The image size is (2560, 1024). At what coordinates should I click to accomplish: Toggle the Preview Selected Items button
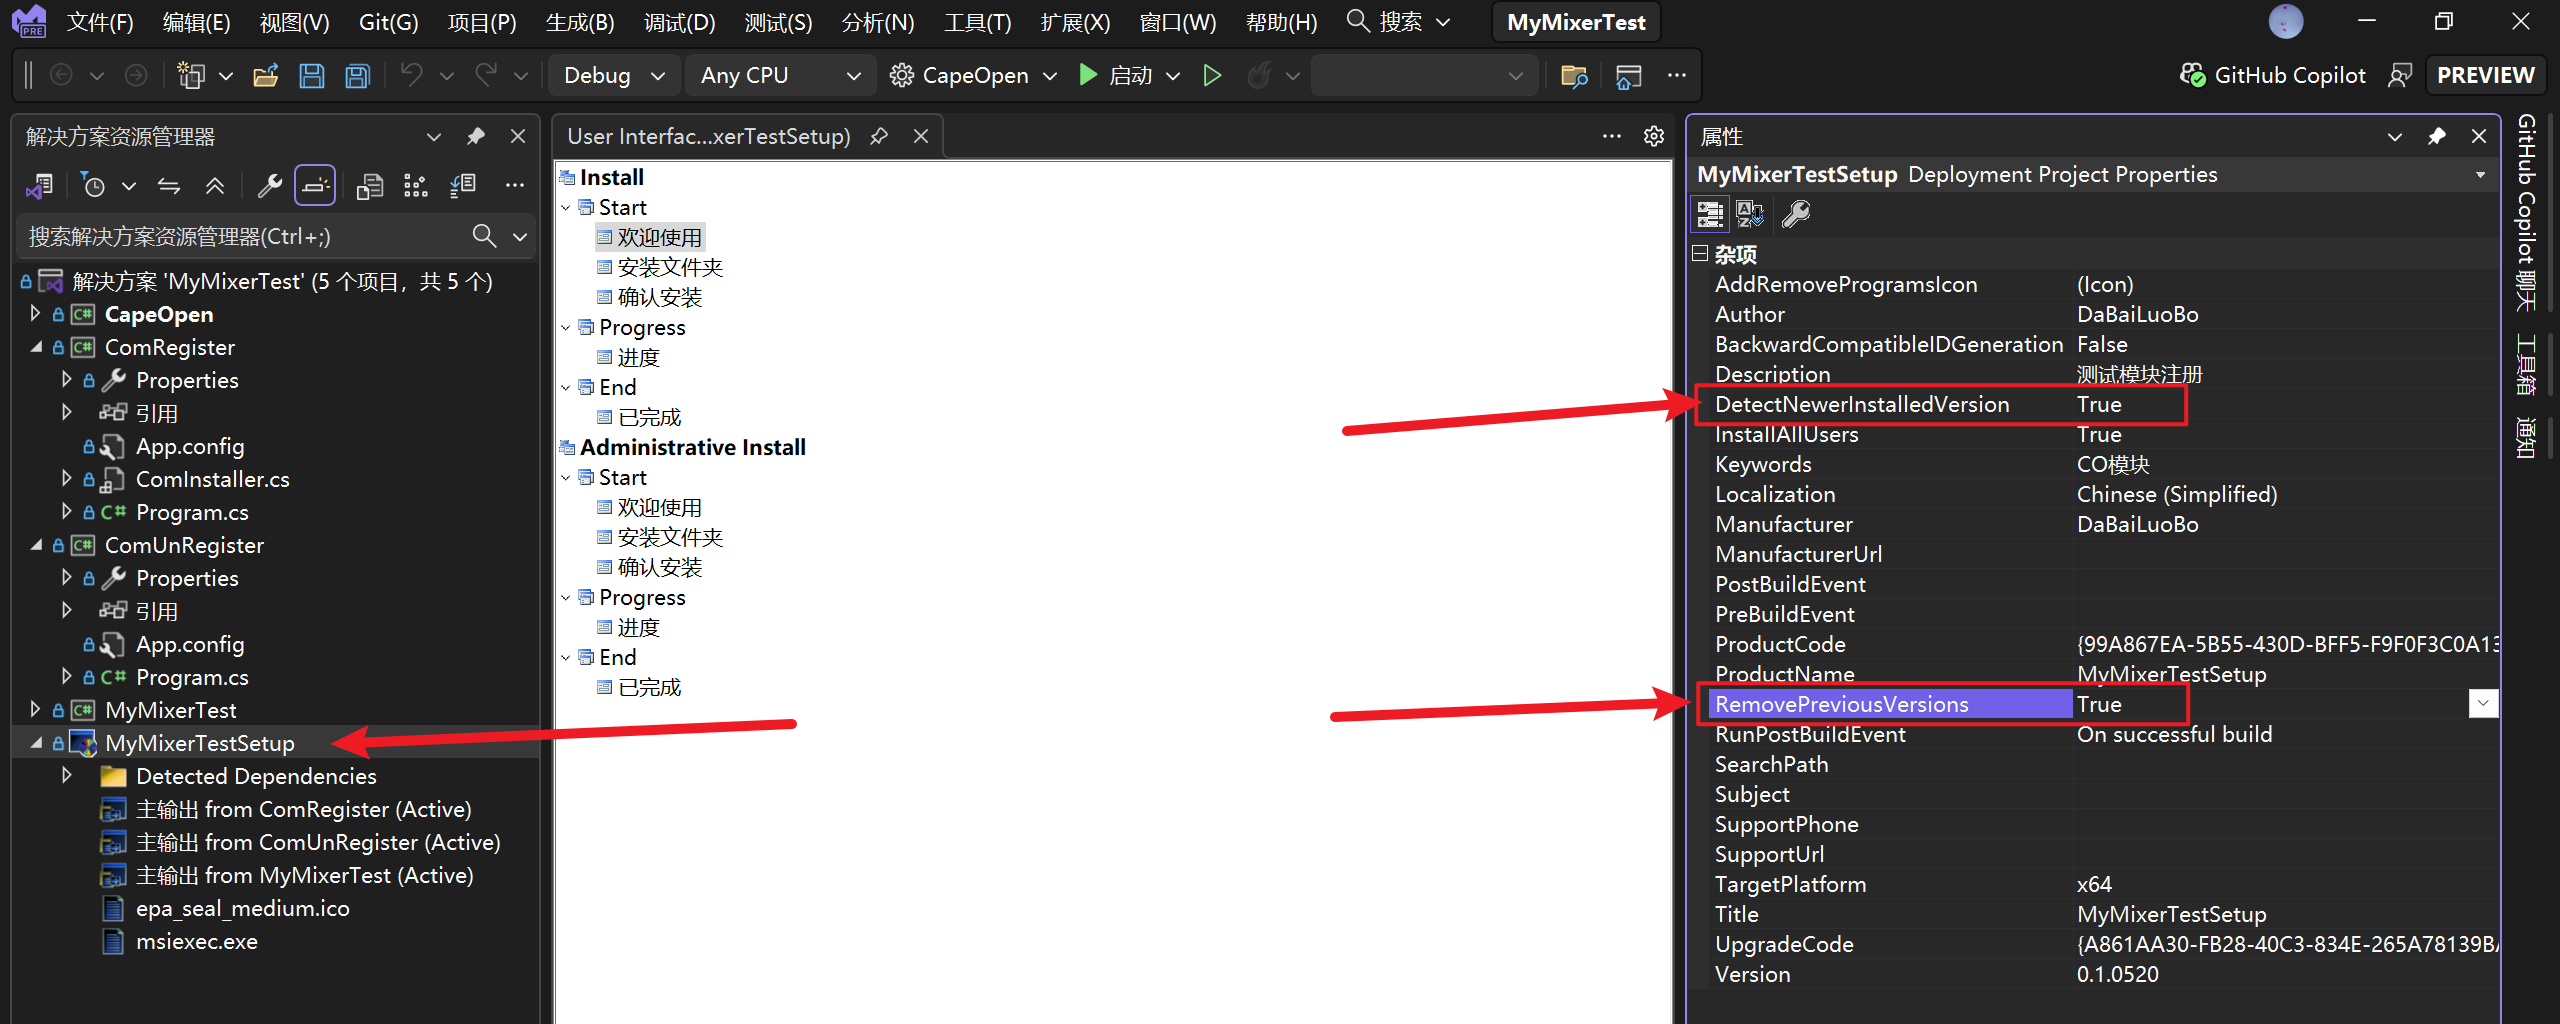(315, 185)
